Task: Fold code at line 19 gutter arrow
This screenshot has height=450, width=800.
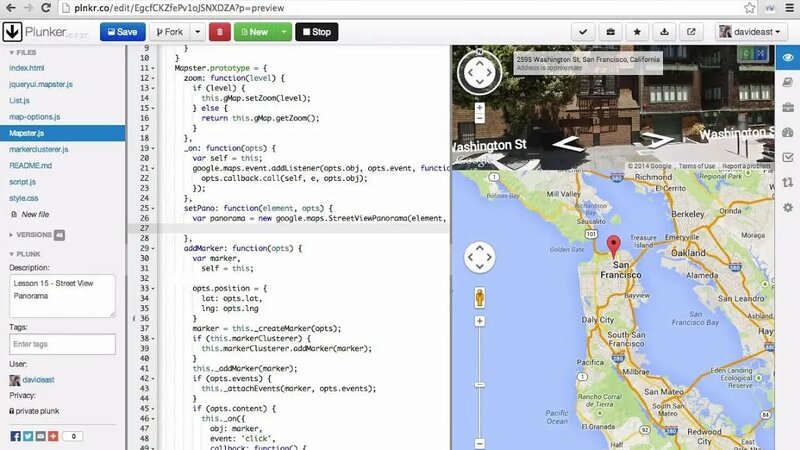Action: 153,148
